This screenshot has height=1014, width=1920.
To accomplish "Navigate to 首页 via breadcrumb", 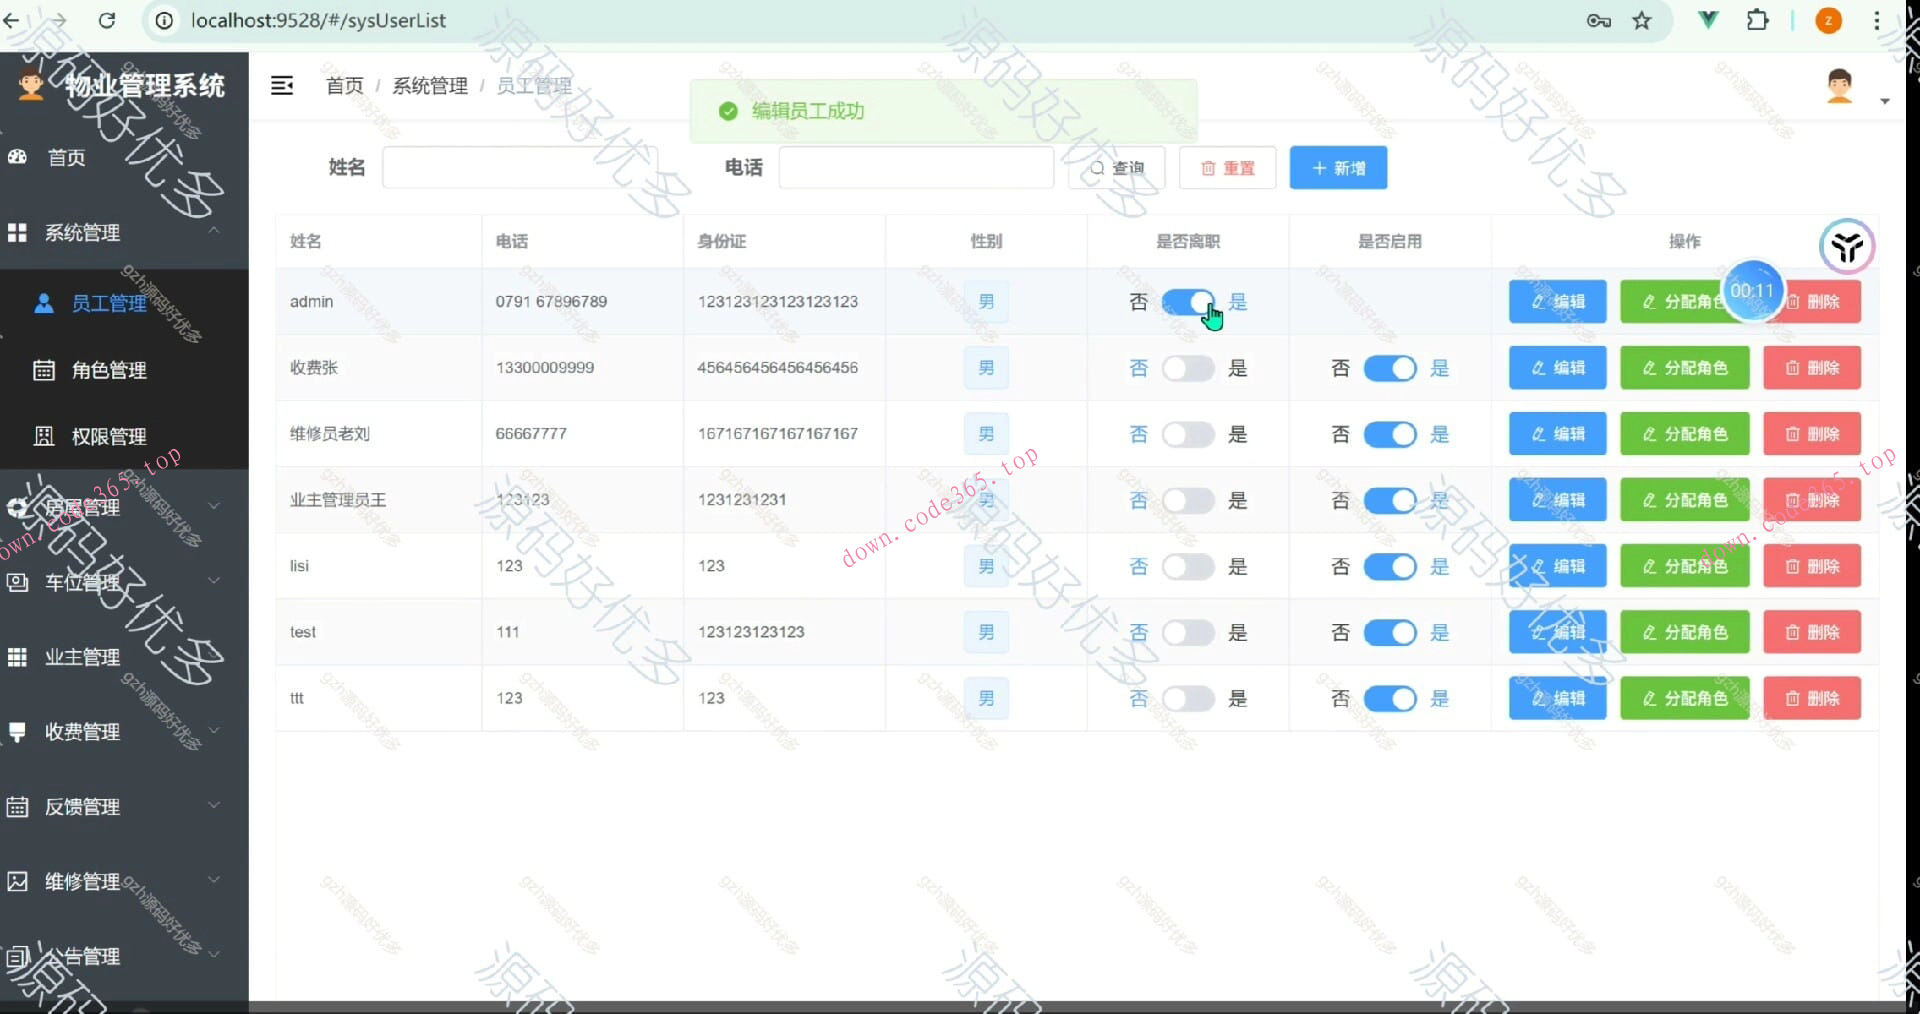I will [343, 86].
